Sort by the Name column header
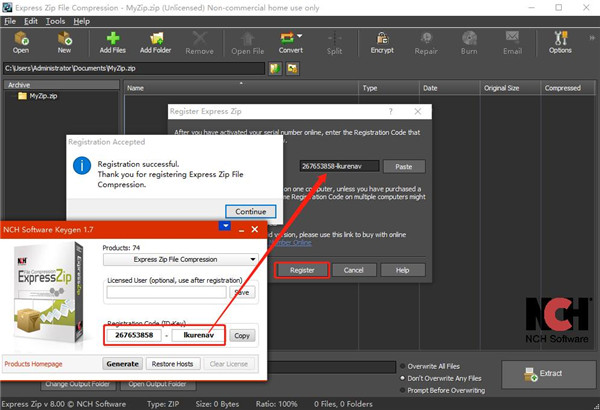Screen dimensions: 600x410 click(x=241, y=88)
